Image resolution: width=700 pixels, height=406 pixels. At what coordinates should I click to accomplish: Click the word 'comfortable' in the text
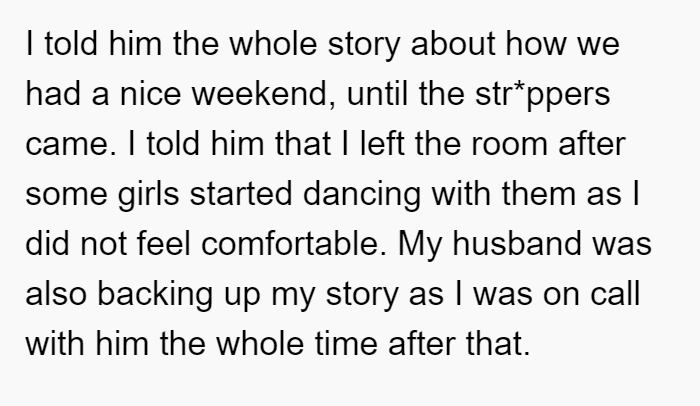point(293,244)
